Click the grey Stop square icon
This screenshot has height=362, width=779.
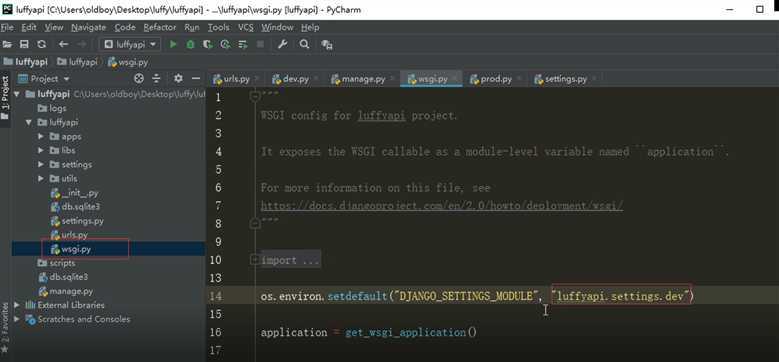coord(260,45)
